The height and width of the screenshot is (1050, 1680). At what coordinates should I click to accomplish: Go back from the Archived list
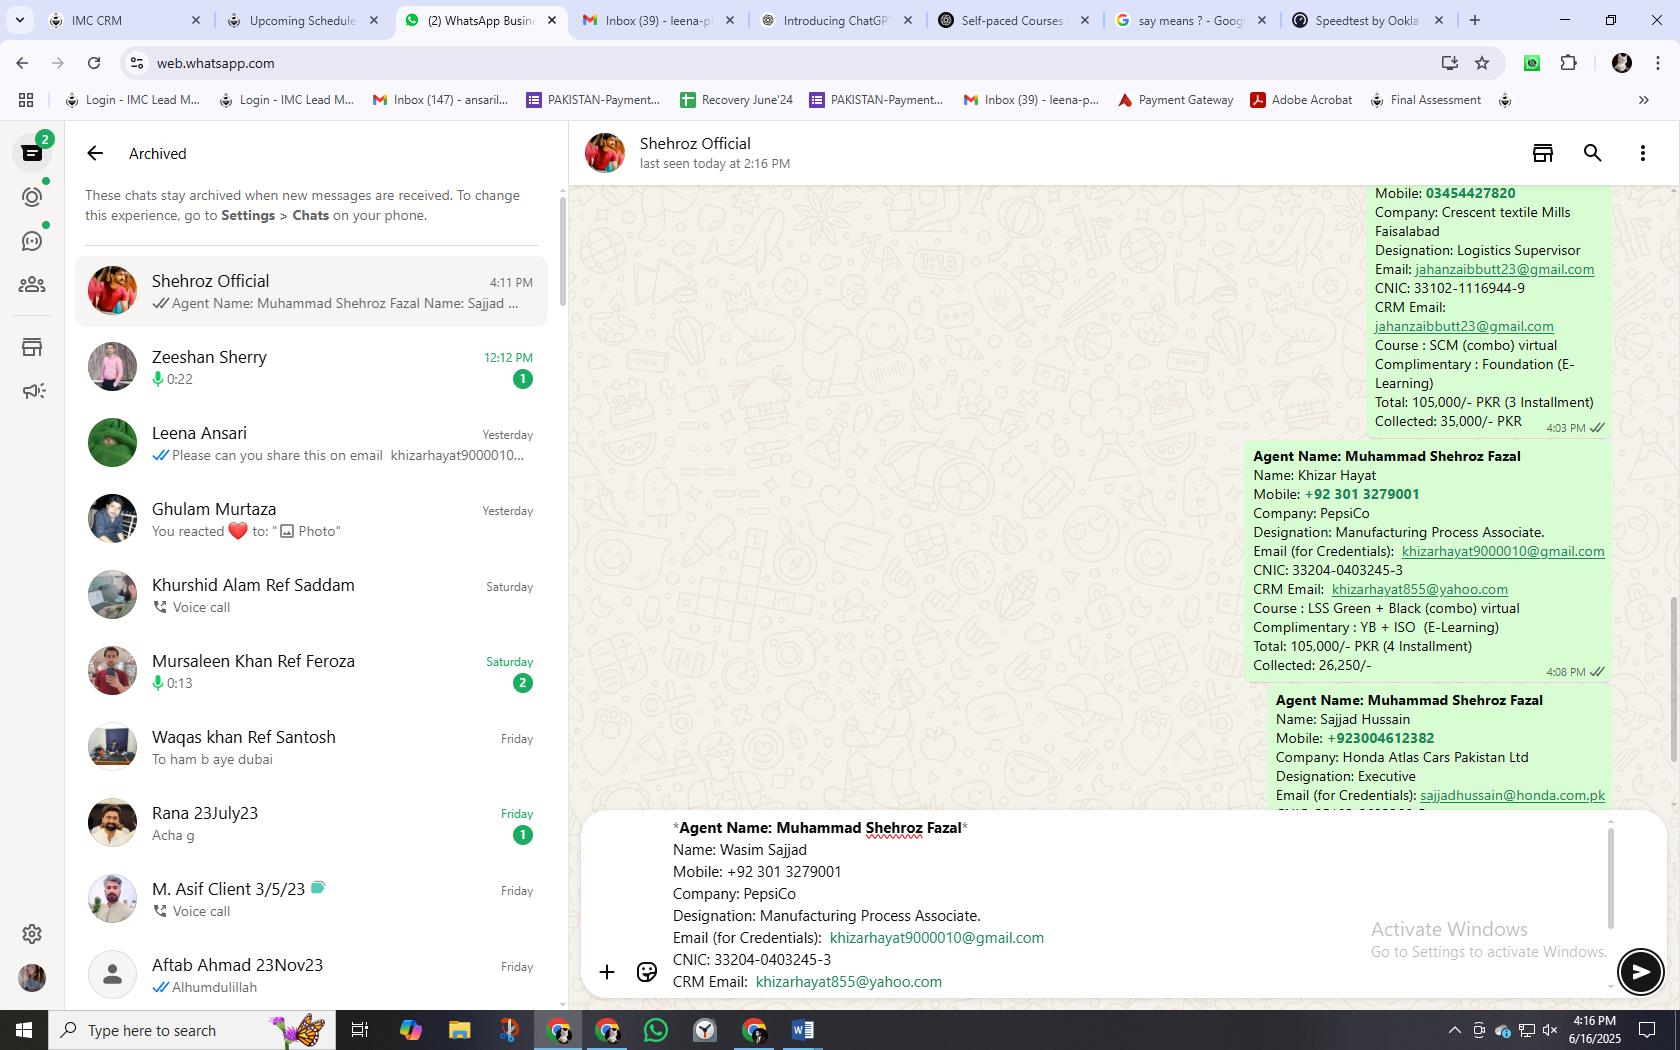(95, 153)
